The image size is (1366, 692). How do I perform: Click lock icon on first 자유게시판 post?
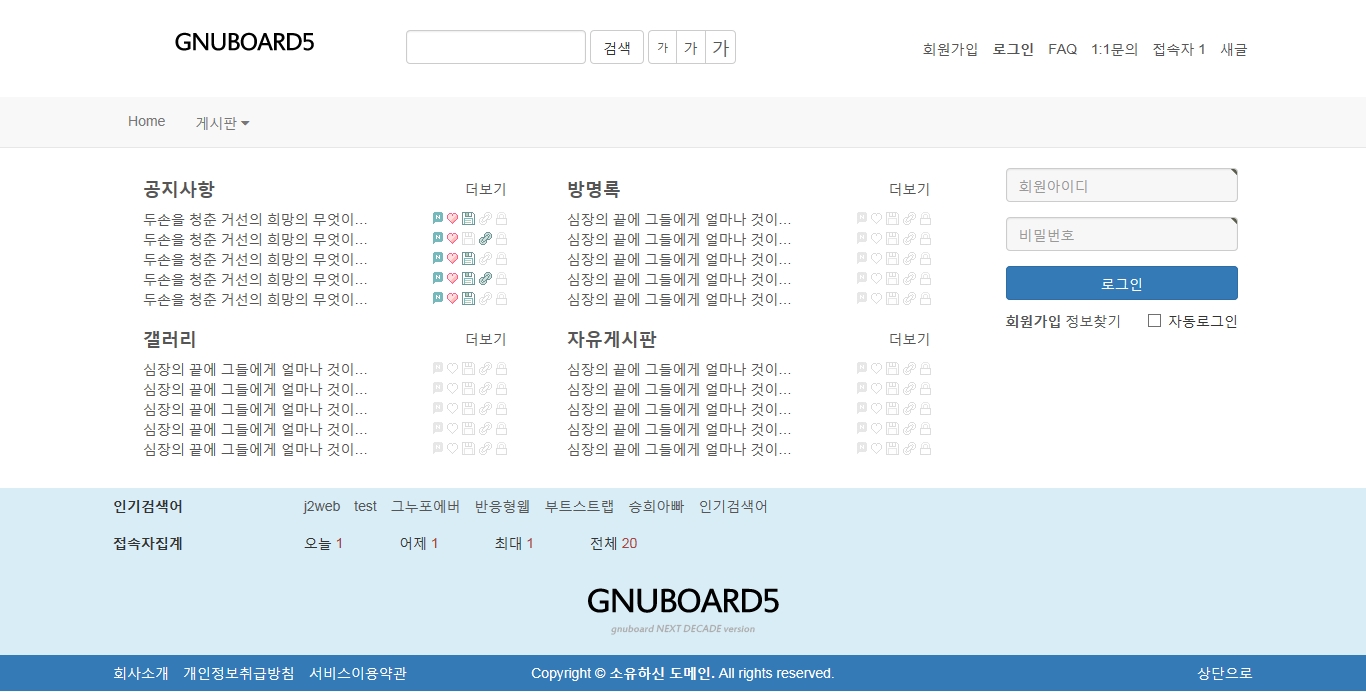(x=925, y=368)
